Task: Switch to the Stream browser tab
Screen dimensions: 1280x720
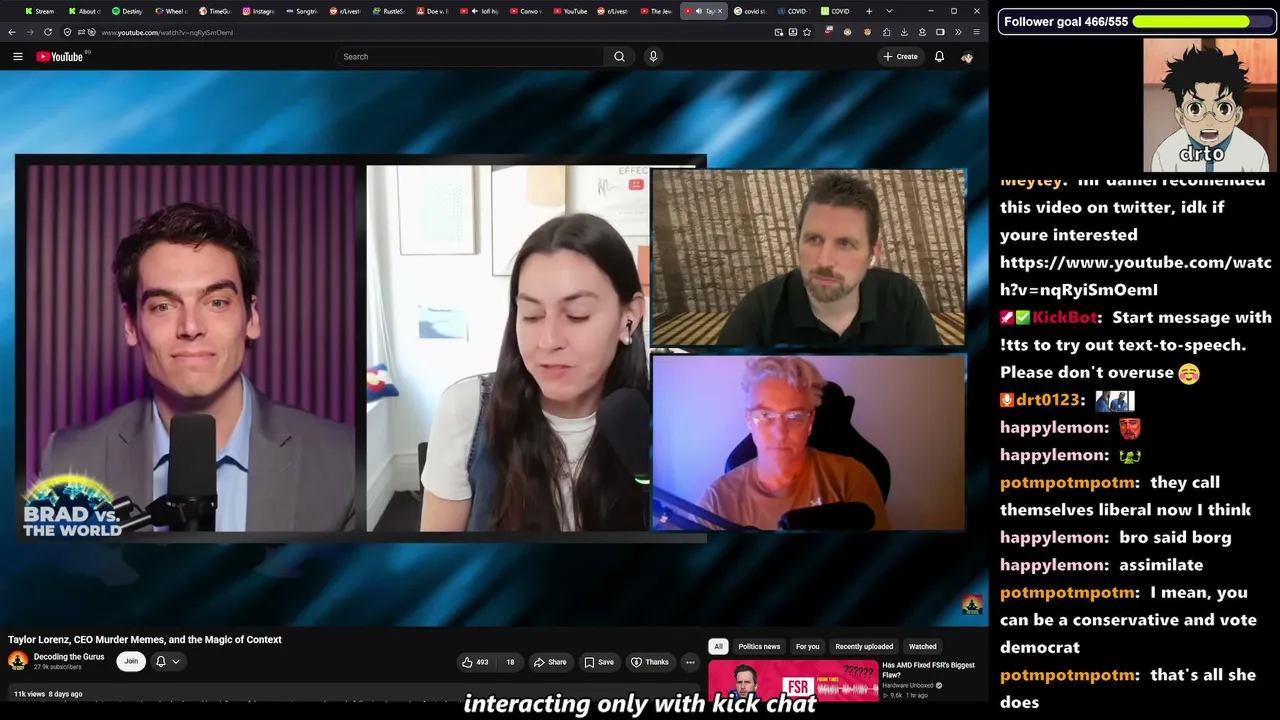Action: 39,11
